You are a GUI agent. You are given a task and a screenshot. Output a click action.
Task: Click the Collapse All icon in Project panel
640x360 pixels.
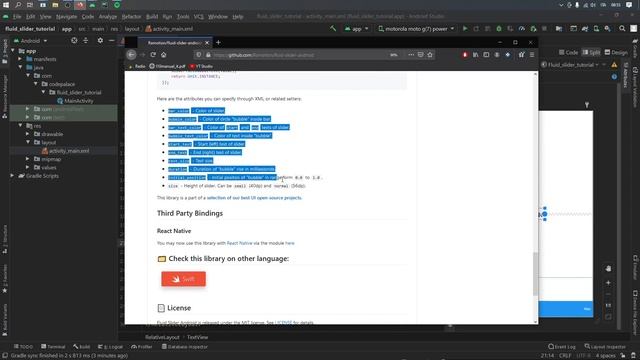[x=86, y=40]
